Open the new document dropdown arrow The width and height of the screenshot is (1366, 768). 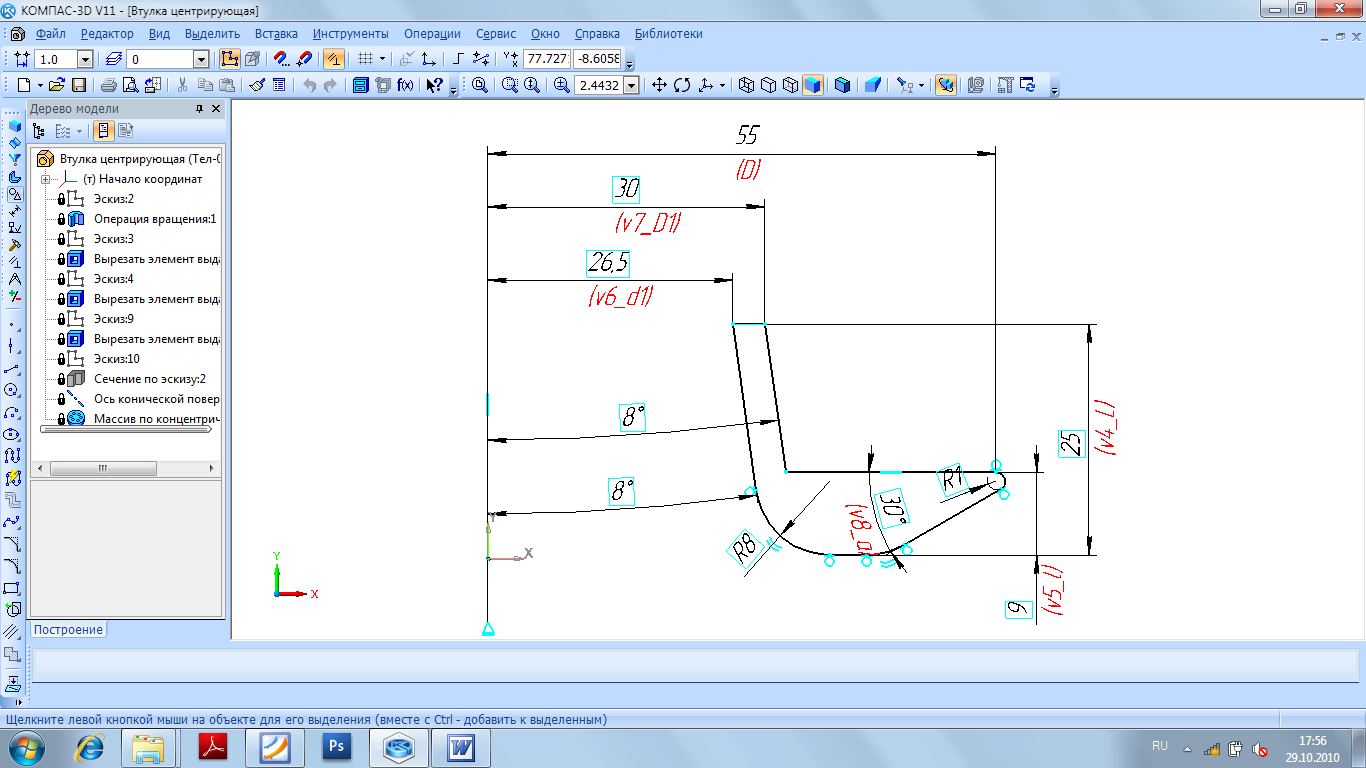(x=39, y=86)
